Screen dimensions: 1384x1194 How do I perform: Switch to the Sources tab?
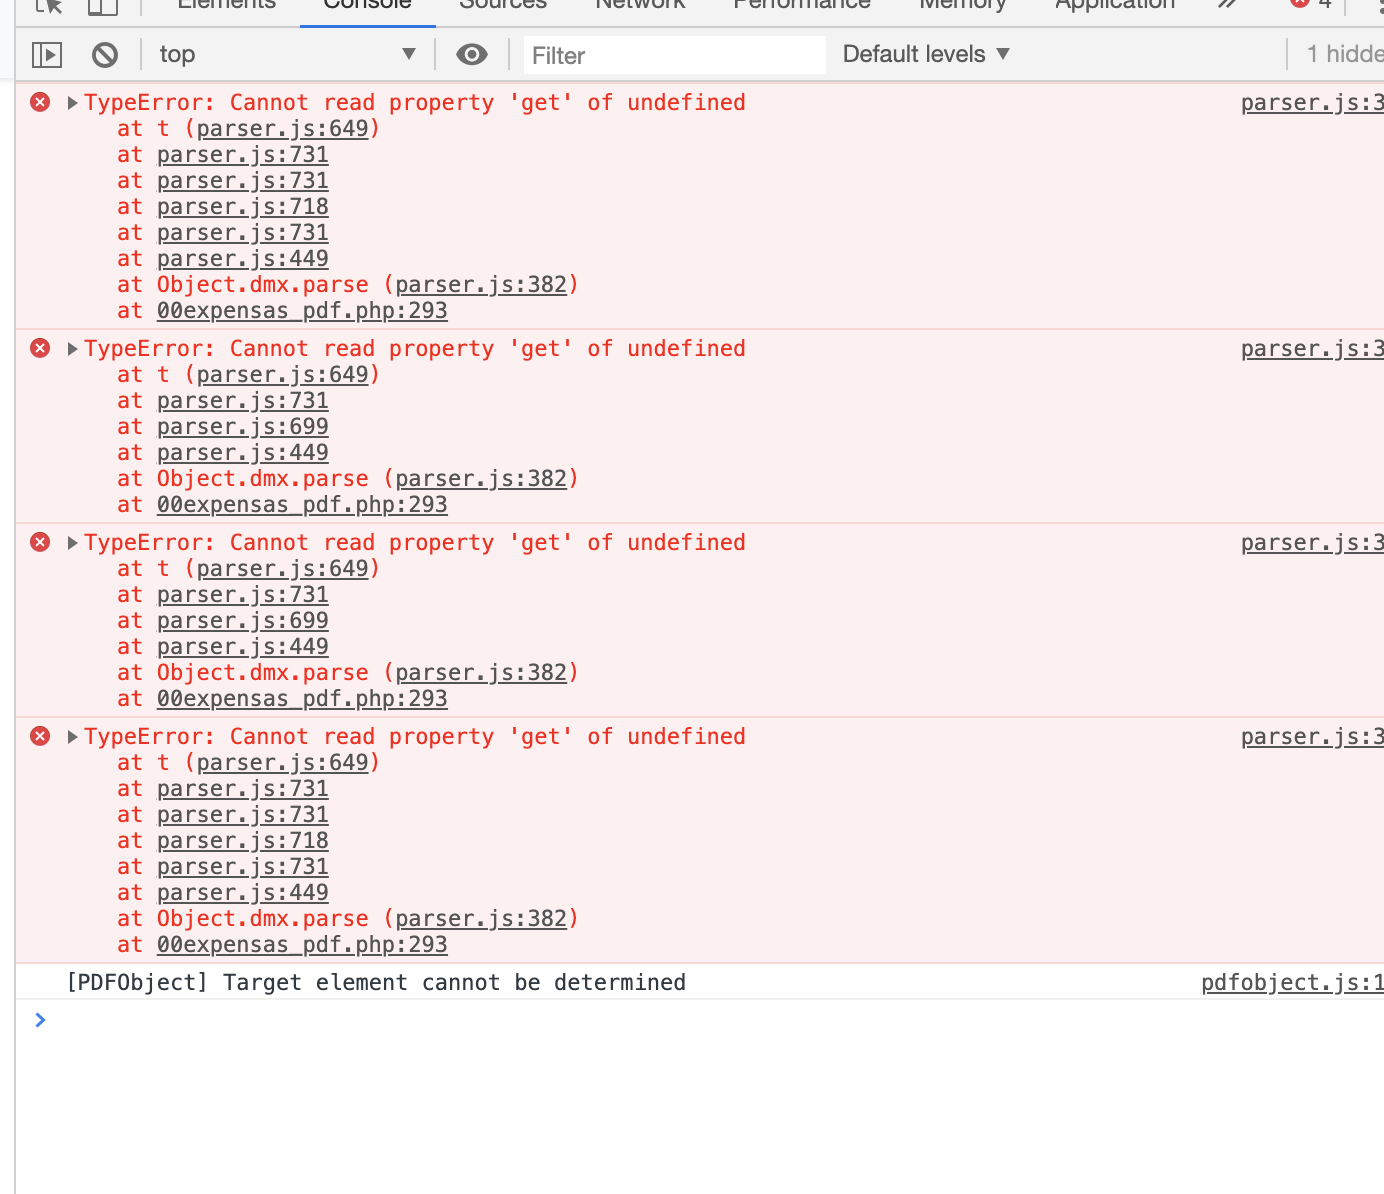click(x=503, y=5)
